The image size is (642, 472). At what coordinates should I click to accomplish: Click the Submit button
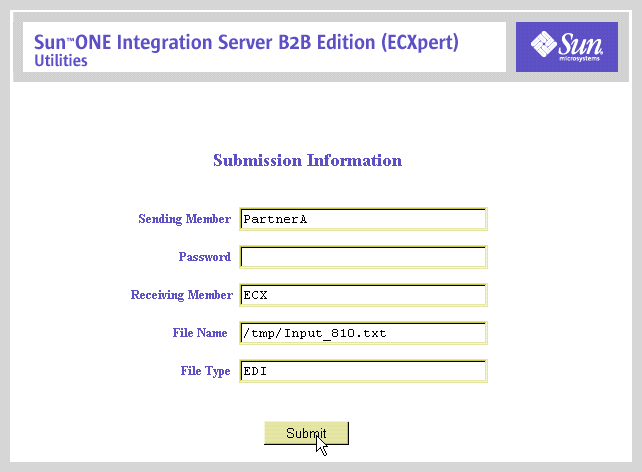[306, 433]
